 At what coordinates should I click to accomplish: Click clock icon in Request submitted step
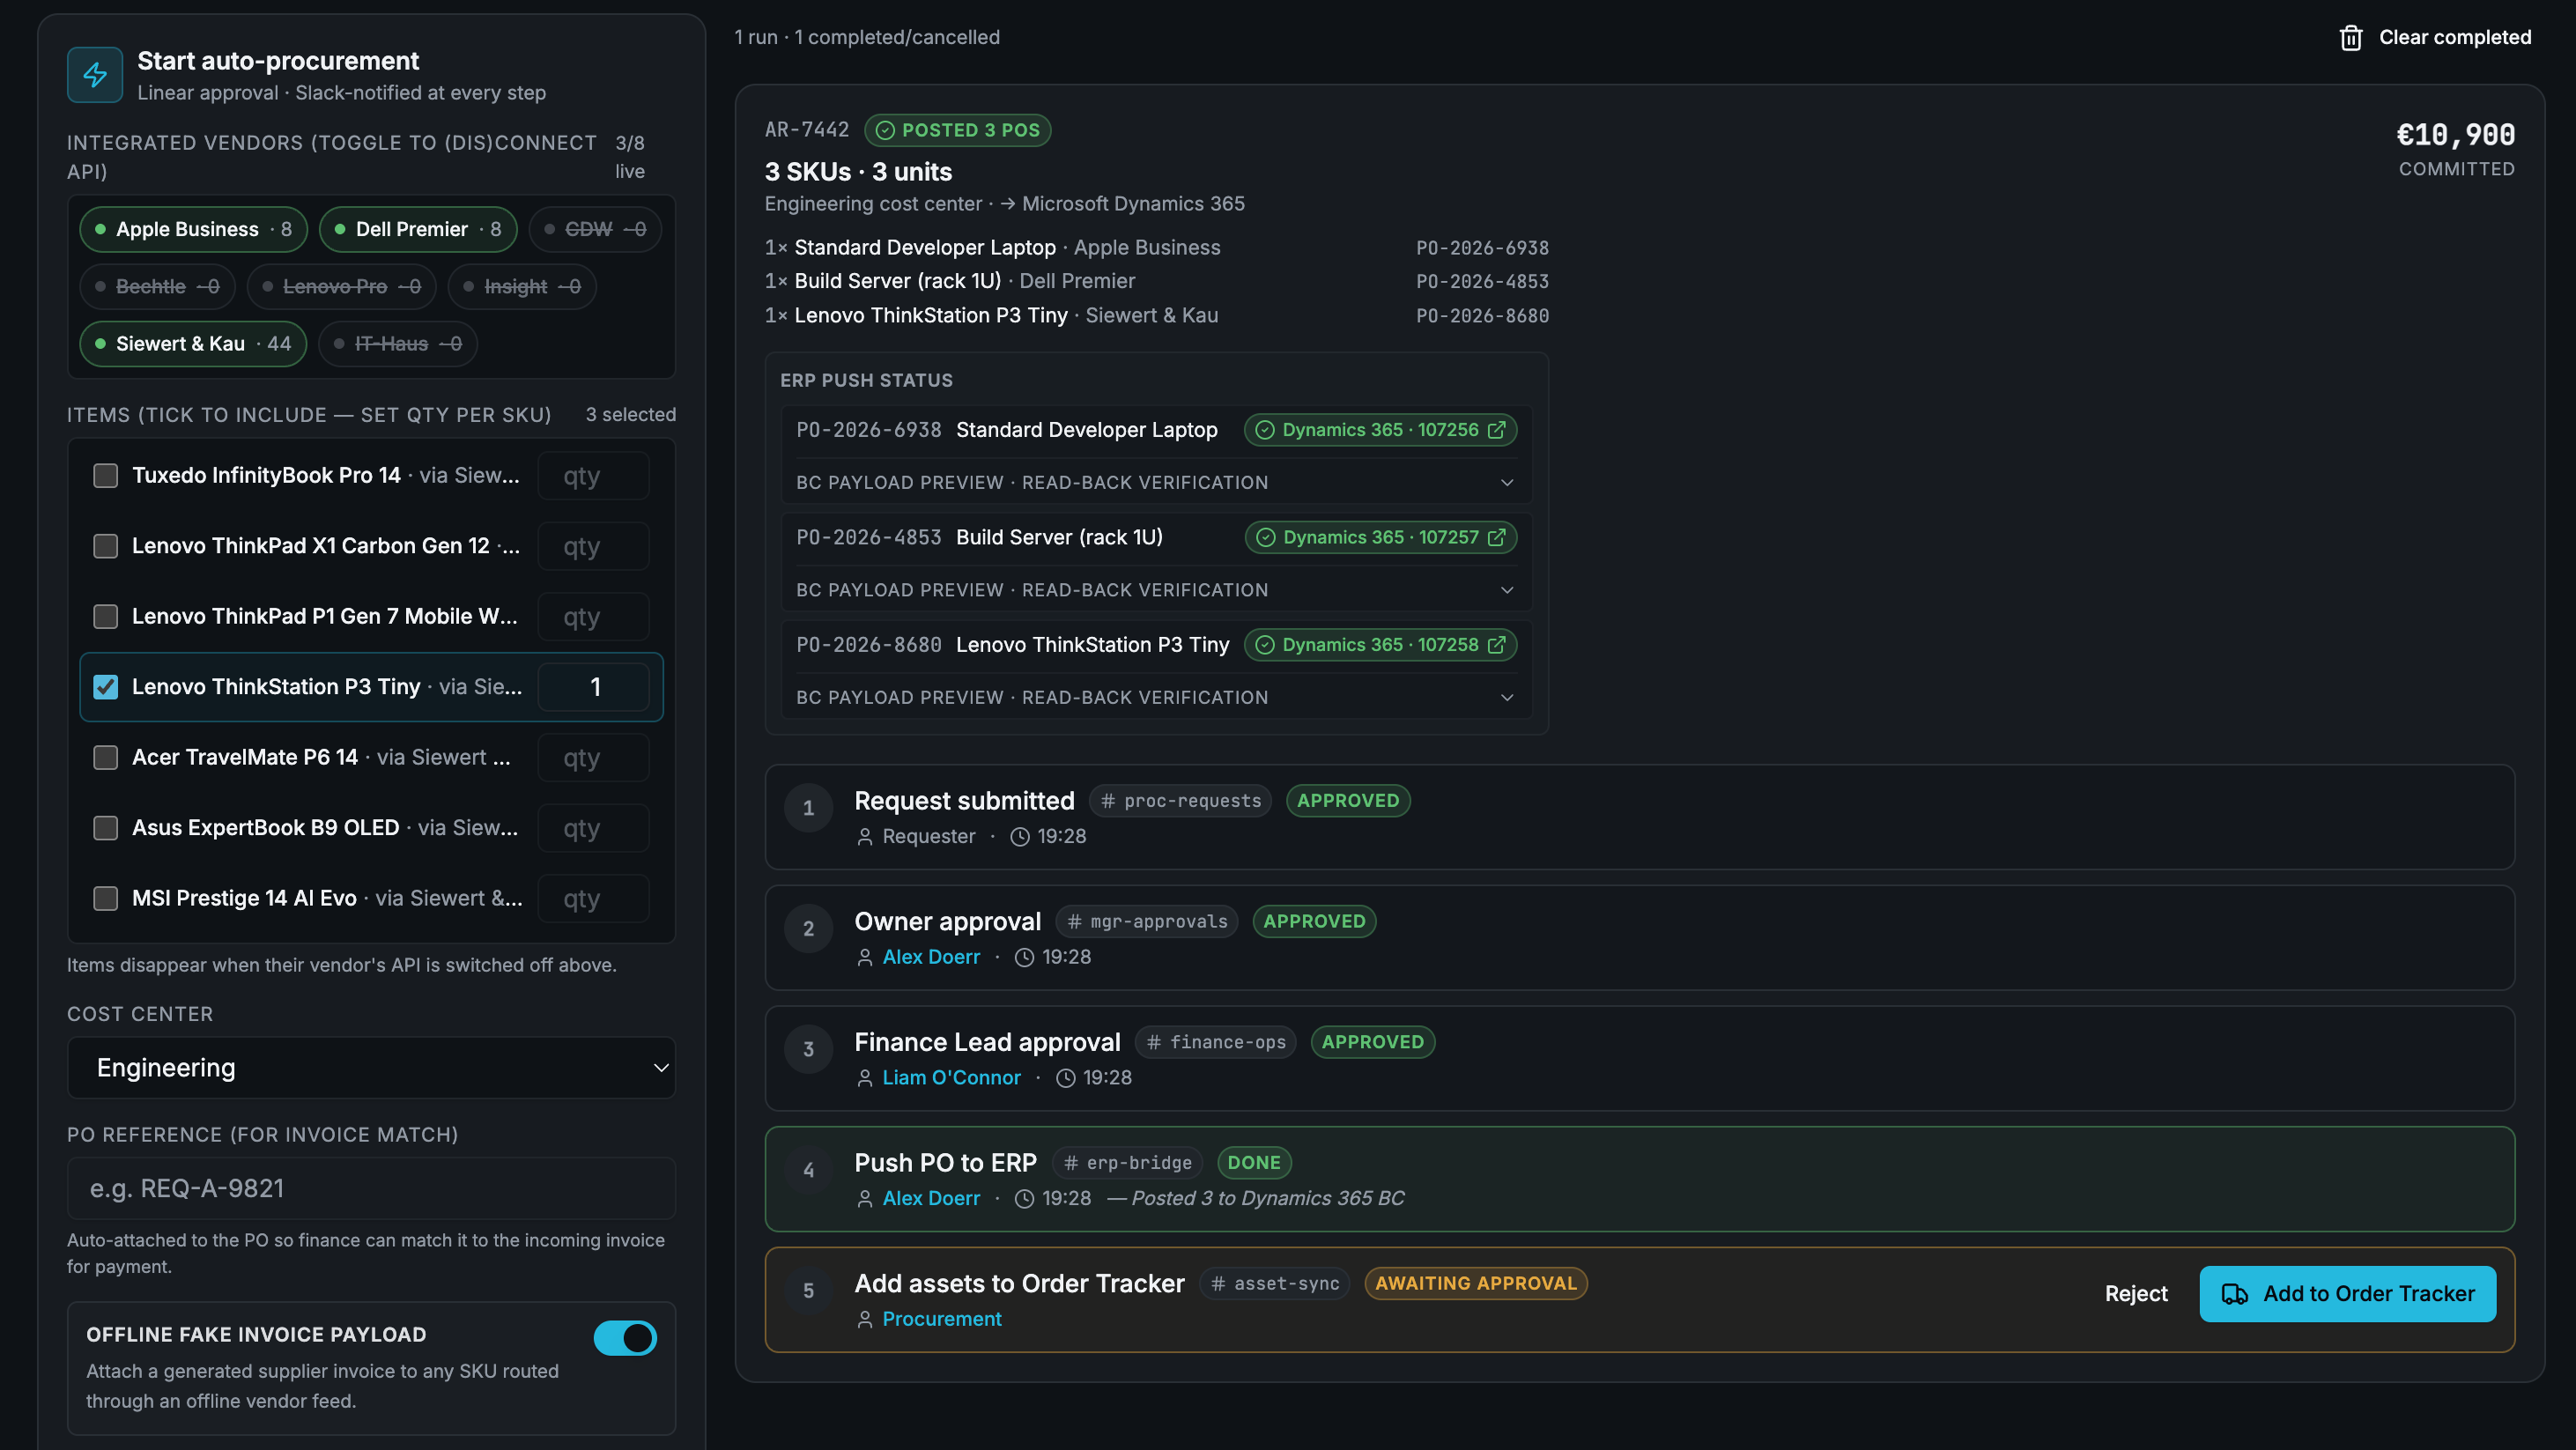1019,837
